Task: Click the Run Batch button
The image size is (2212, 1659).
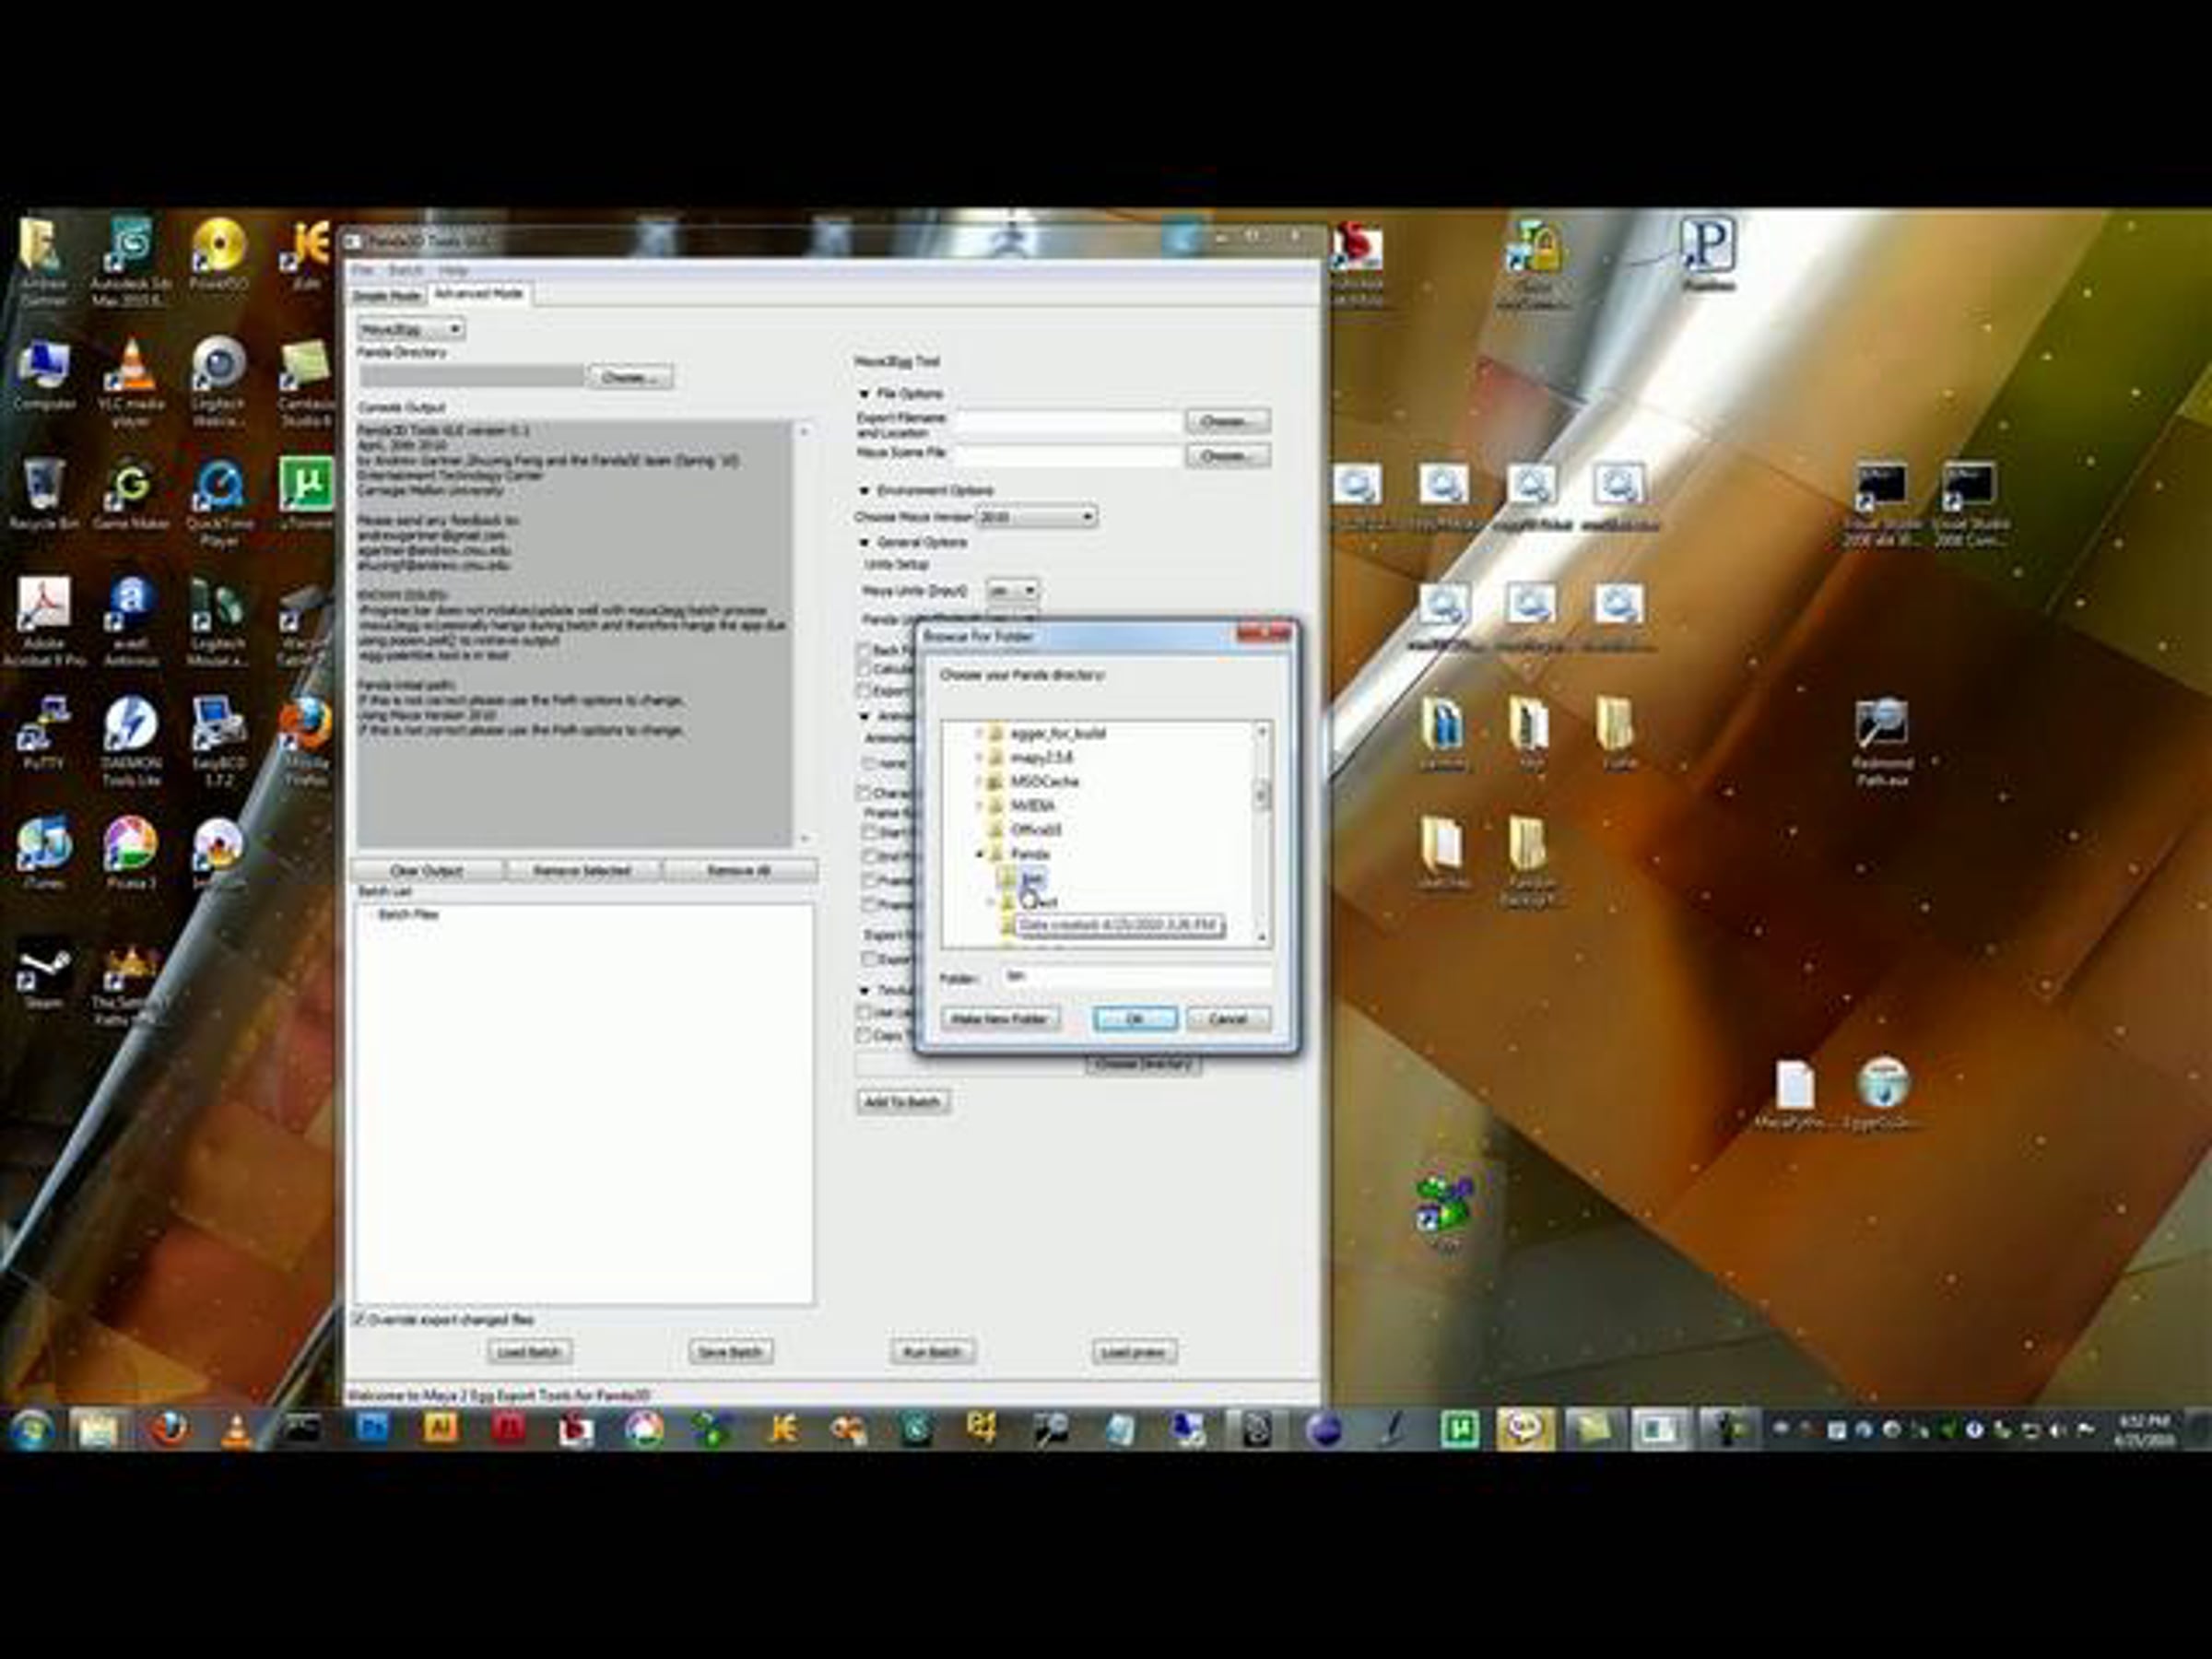Action: pyautogui.click(x=932, y=1352)
